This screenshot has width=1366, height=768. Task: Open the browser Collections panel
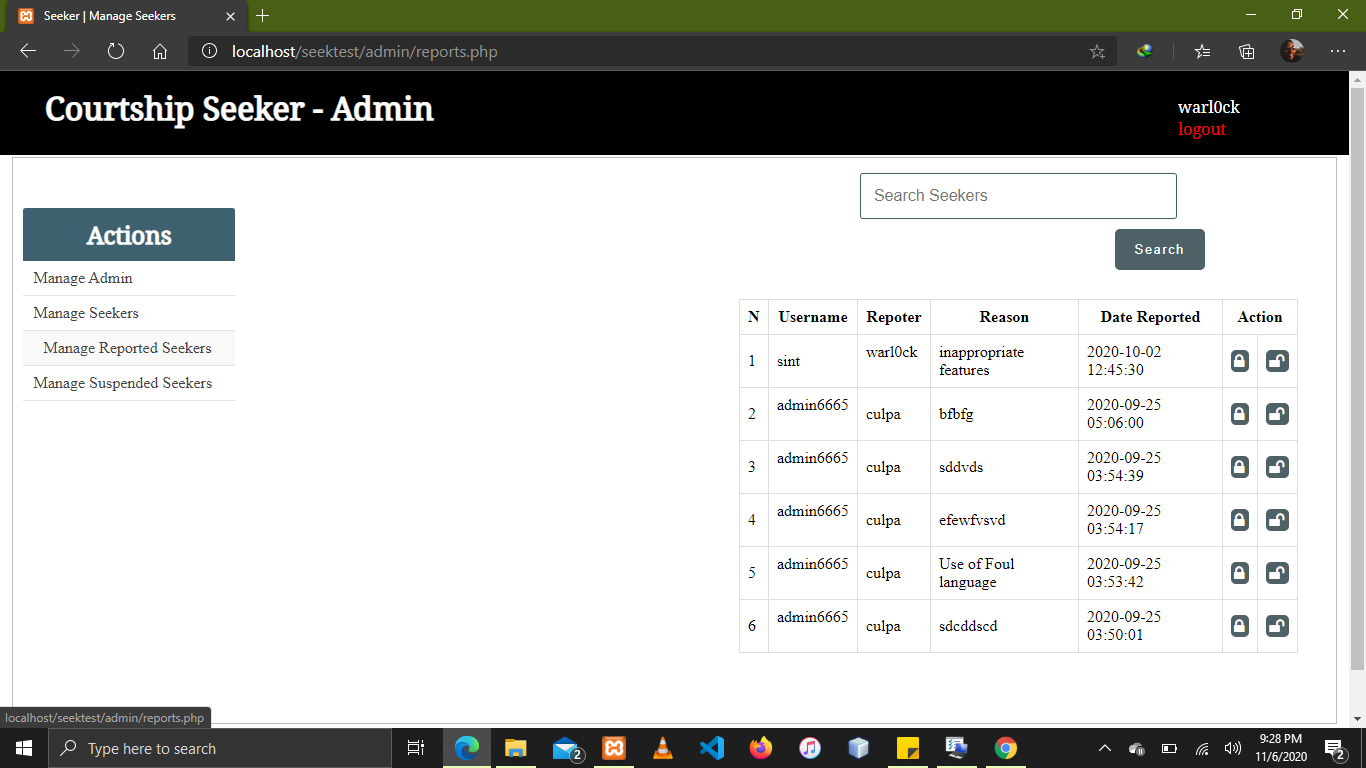click(x=1247, y=51)
